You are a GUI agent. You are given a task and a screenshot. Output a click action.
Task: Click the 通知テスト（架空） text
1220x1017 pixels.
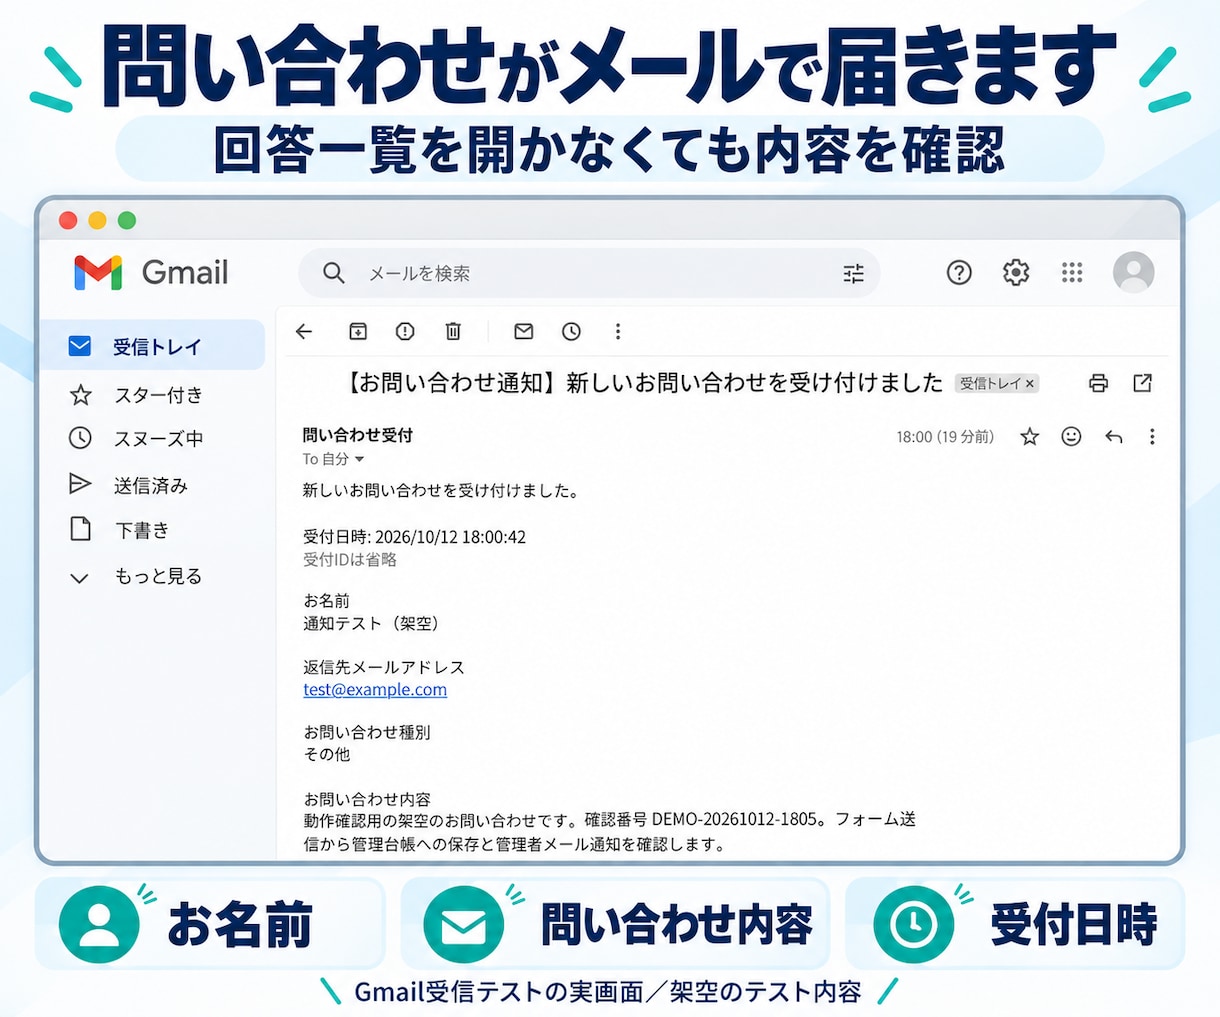click(x=372, y=624)
